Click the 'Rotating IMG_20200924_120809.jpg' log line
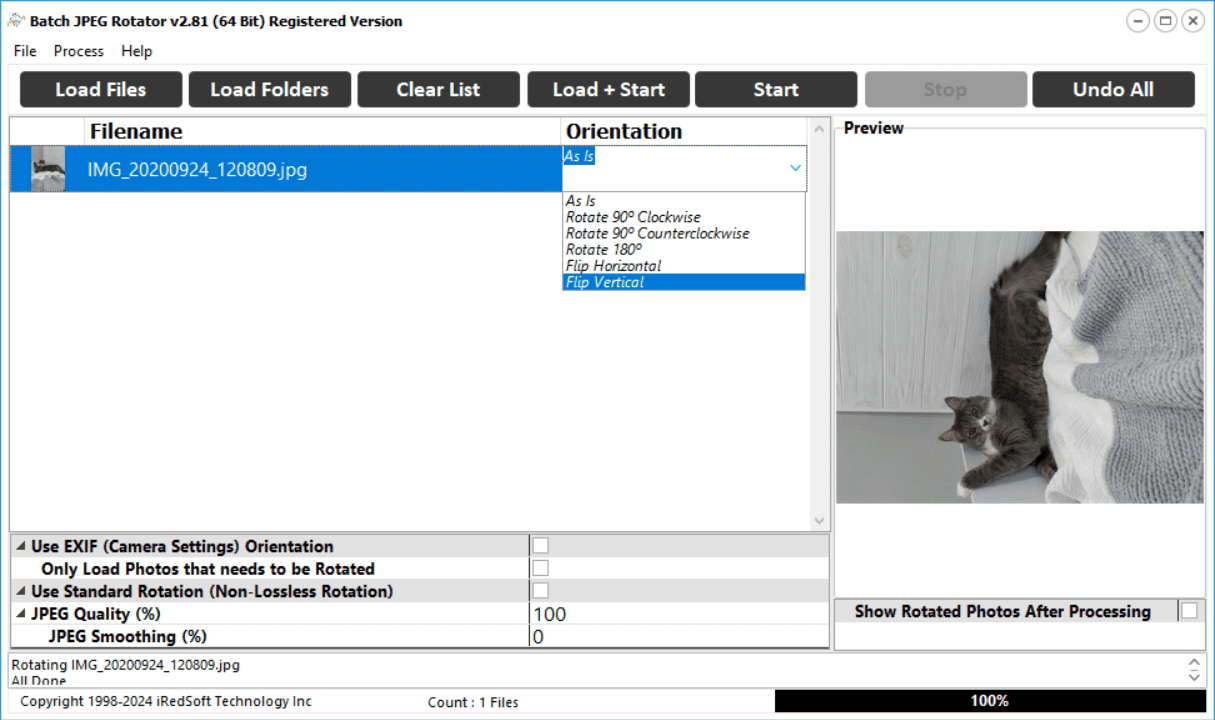1215x720 pixels. pos(126,664)
